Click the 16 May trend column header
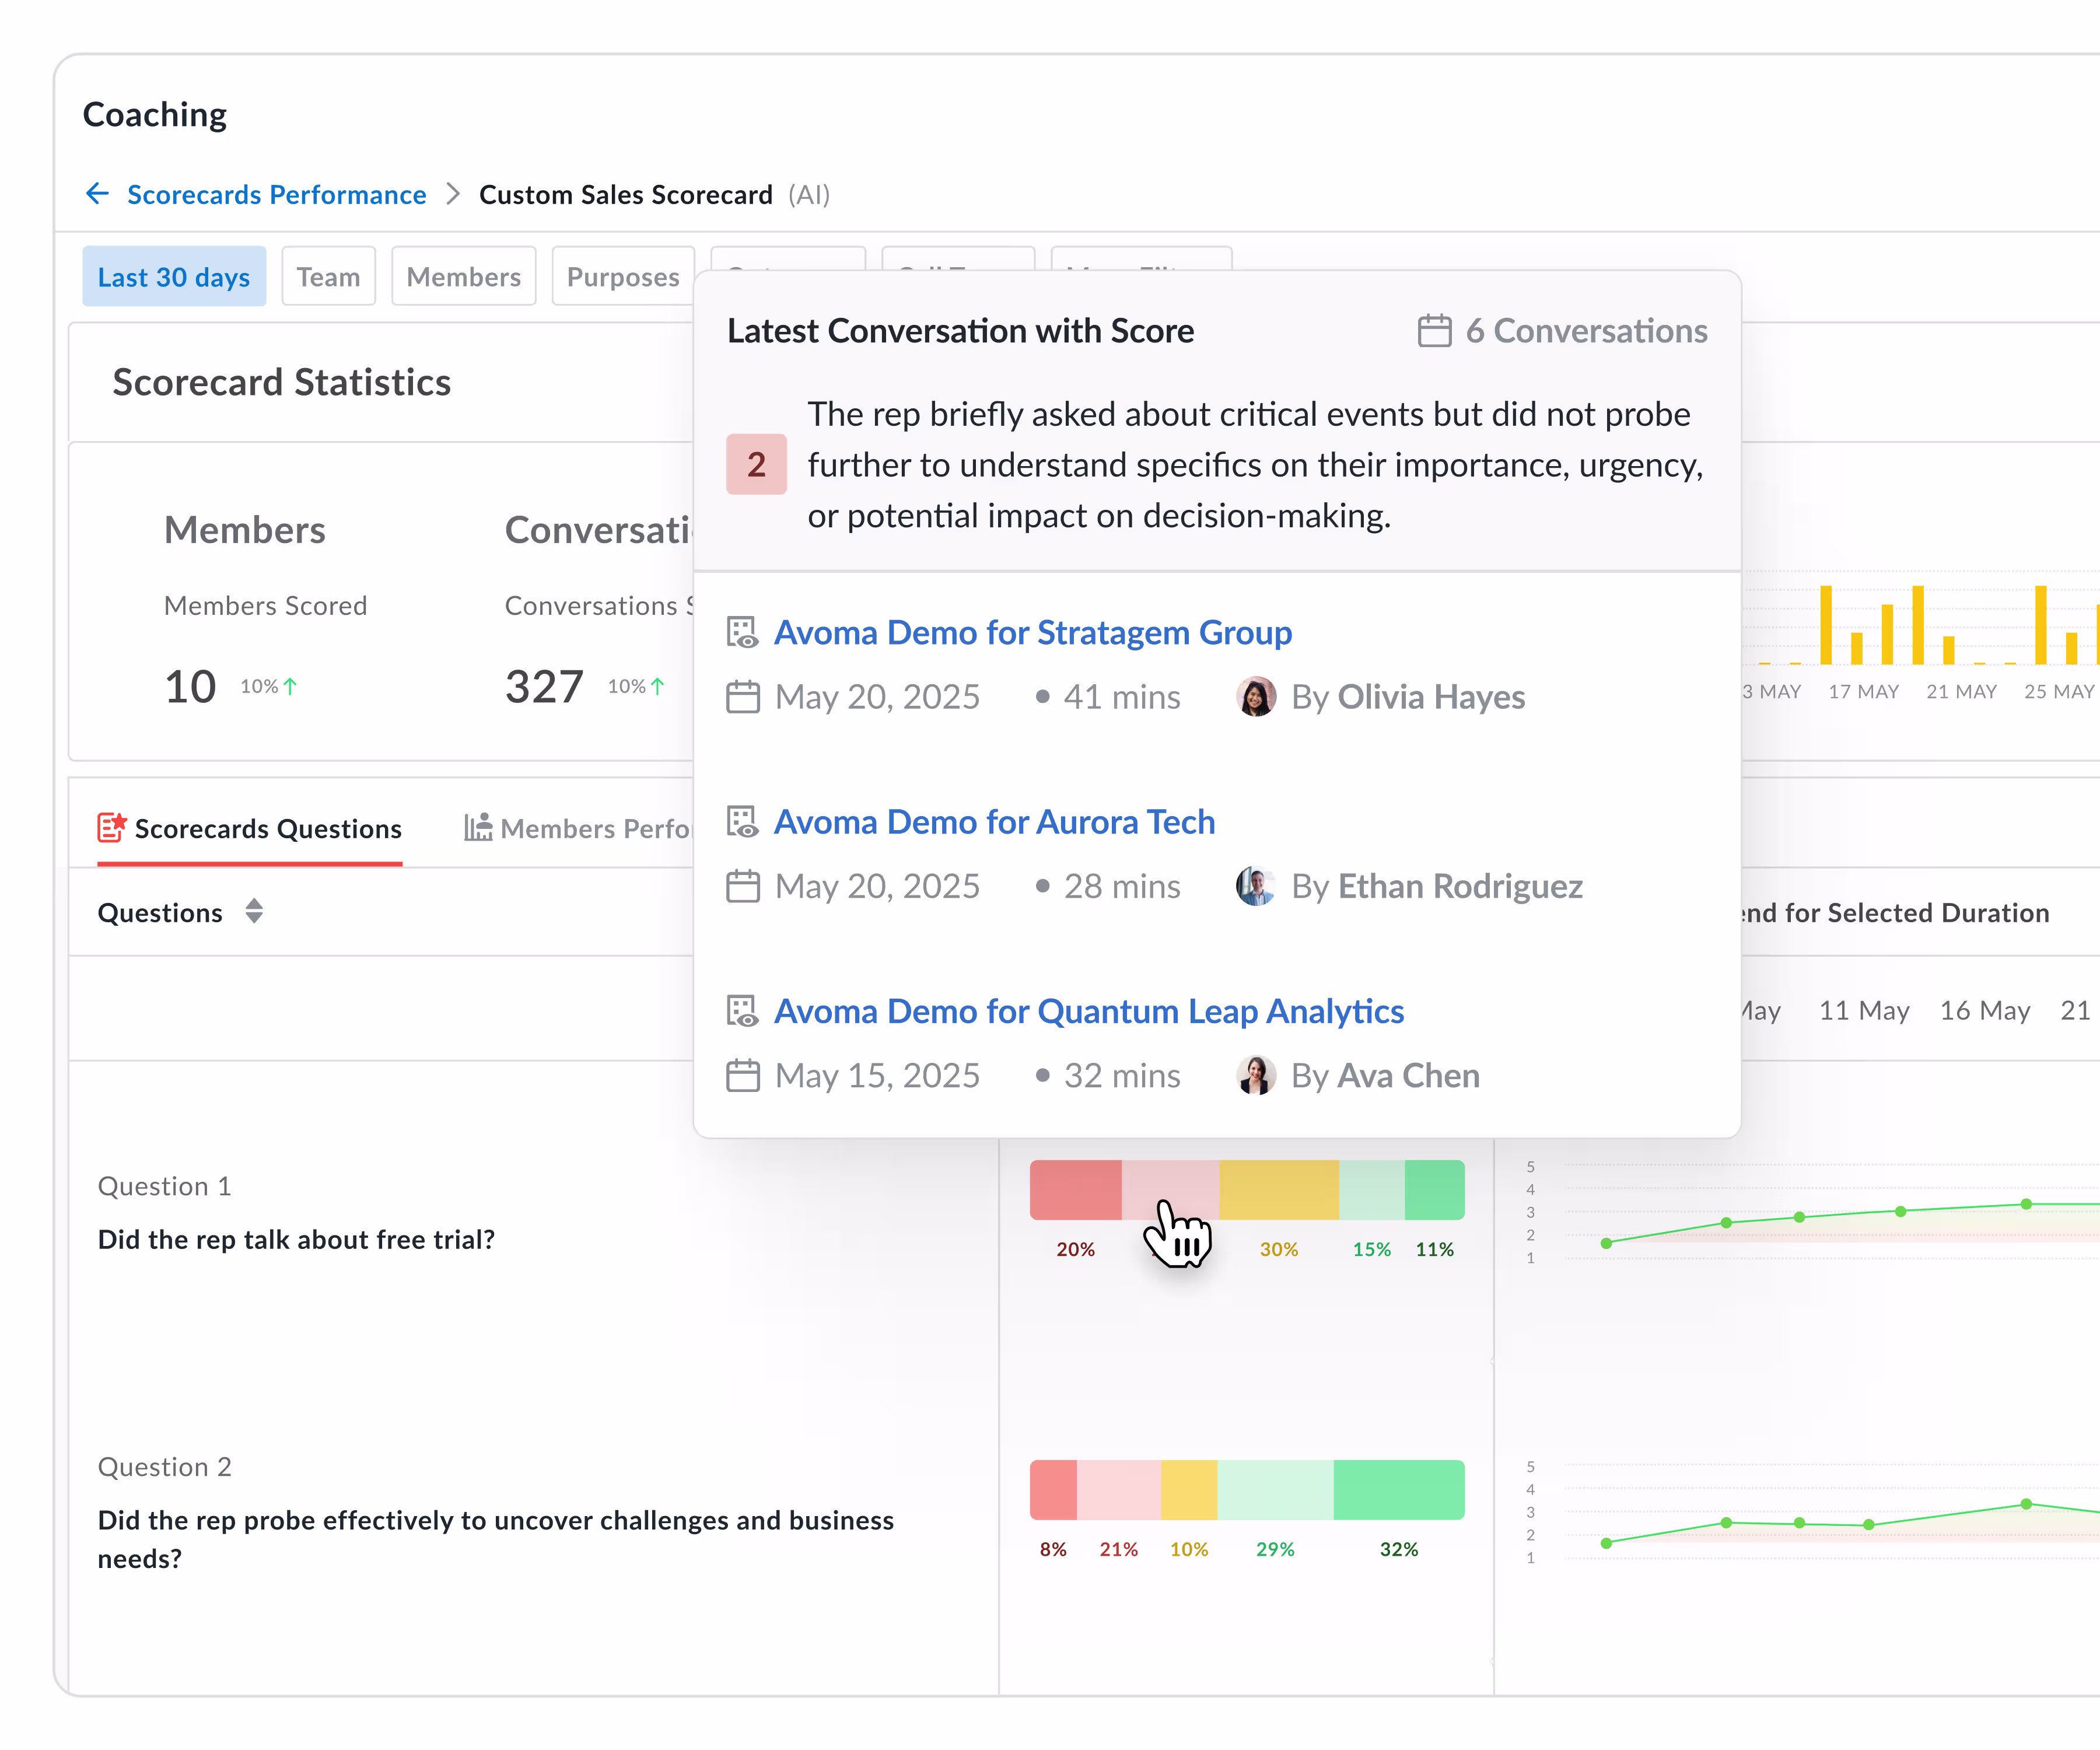The width and height of the screenshot is (2100, 1750). [x=1985, y=1010]
